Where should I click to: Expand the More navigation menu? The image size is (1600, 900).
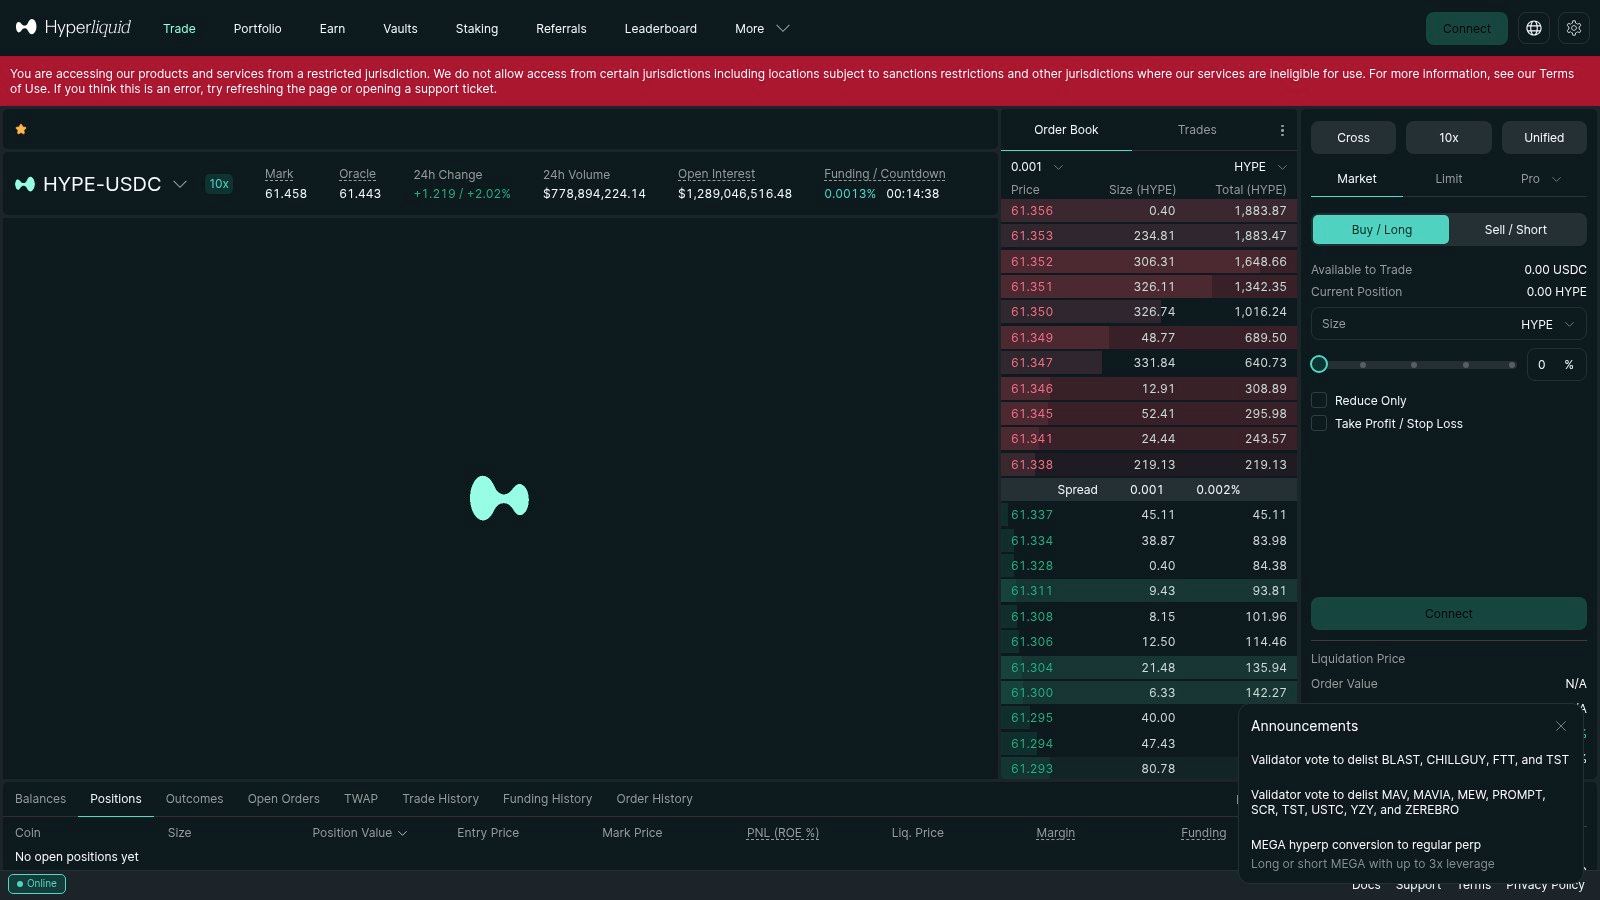(762, 28)
